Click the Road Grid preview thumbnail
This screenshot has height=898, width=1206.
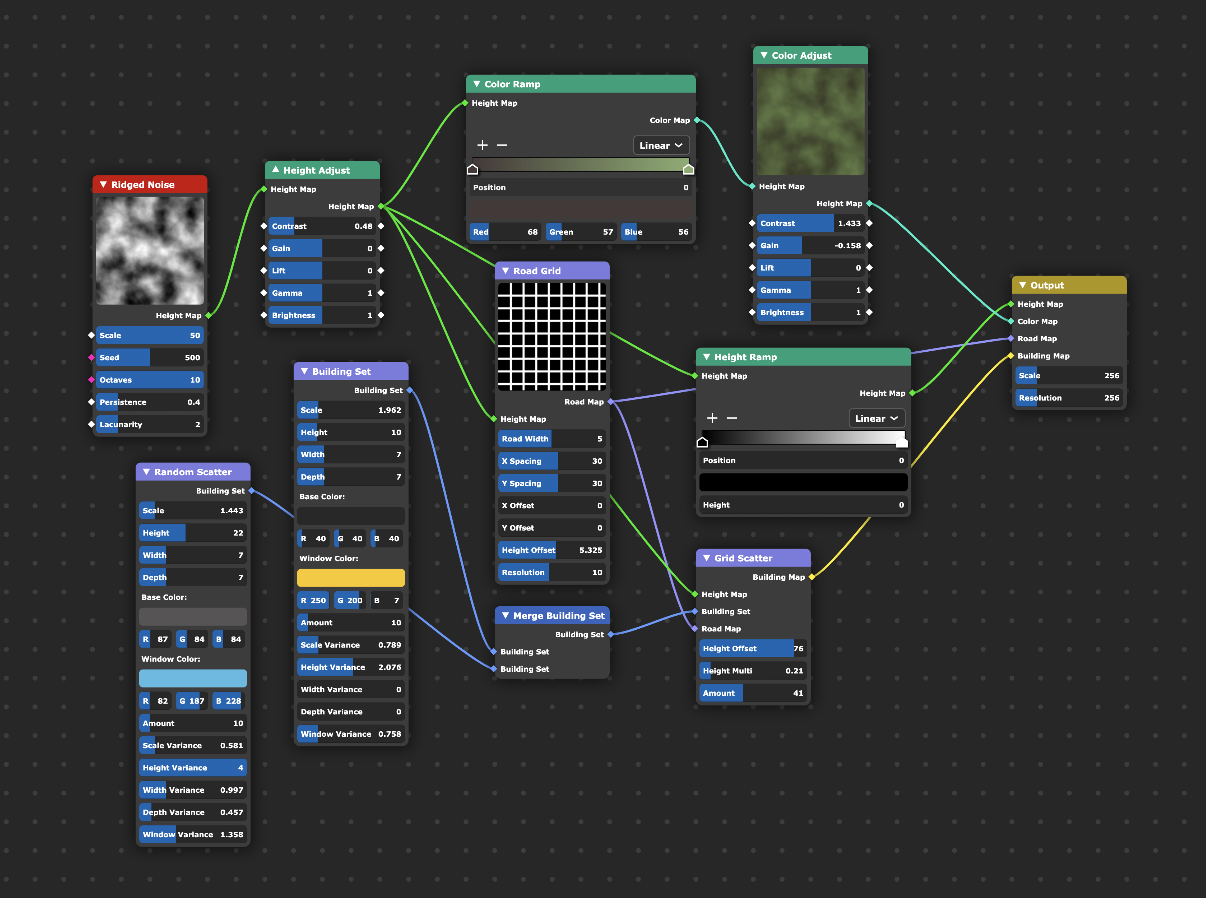tap(552, 336)
